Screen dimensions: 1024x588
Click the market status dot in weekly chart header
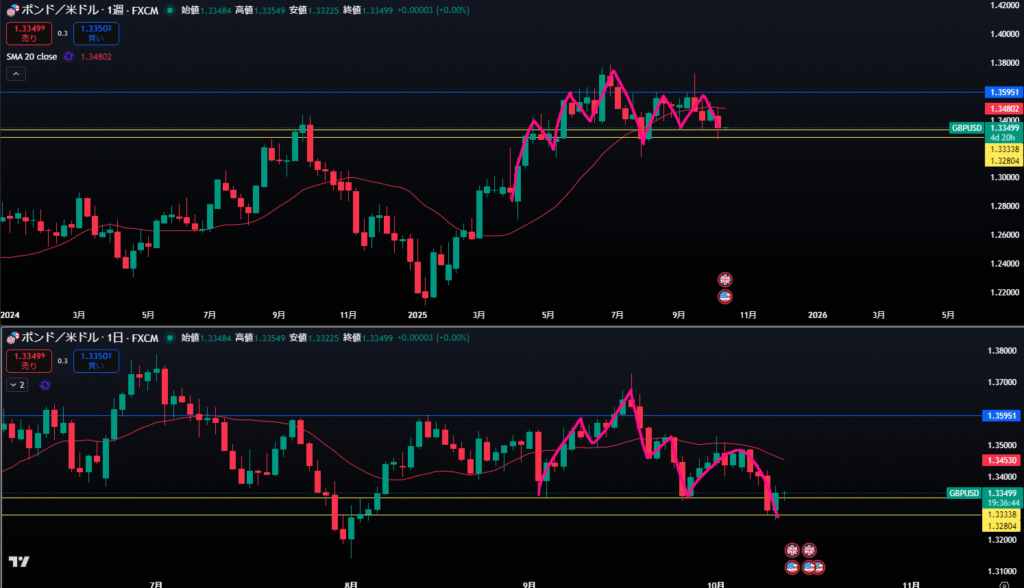tap(168, 10)
